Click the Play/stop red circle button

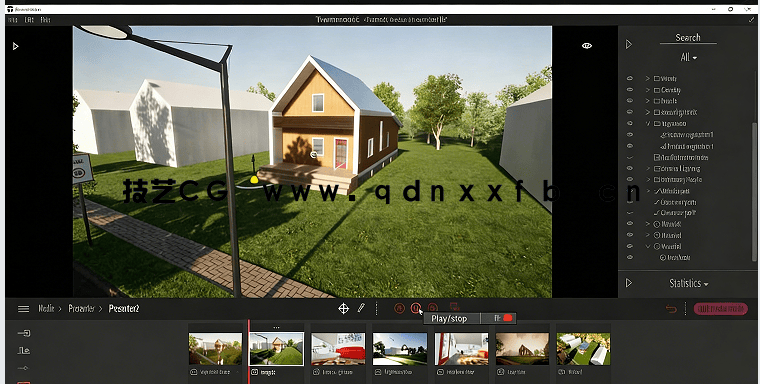415,308
